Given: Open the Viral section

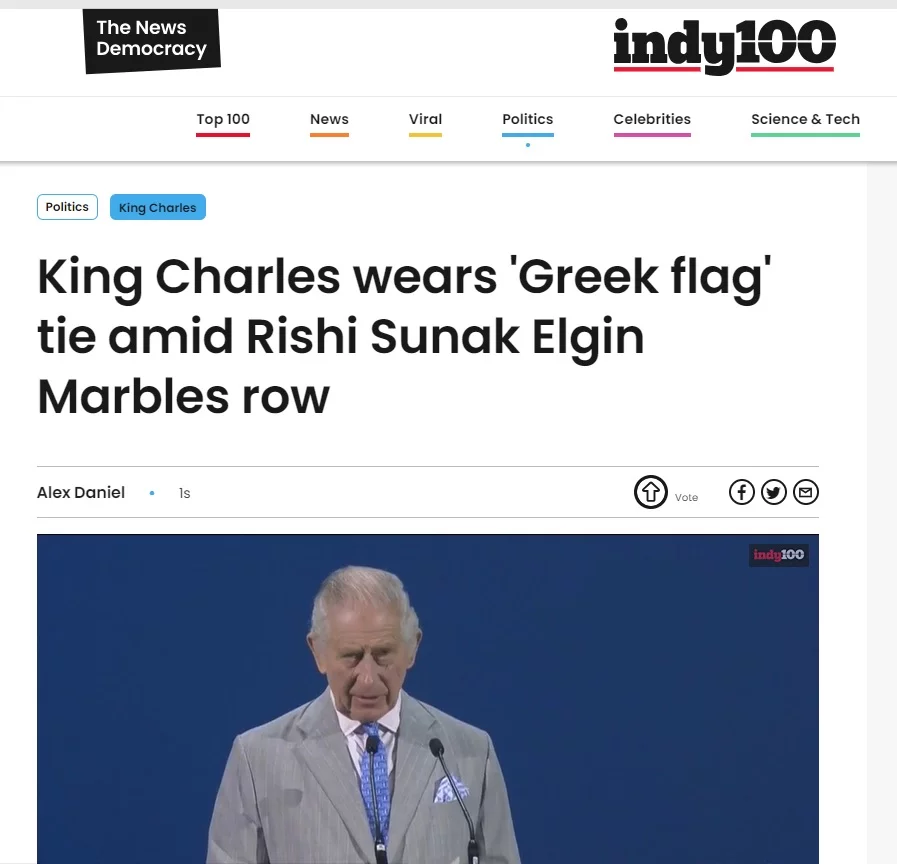Looking at the screenshot, I should click(x=425, y=119).
